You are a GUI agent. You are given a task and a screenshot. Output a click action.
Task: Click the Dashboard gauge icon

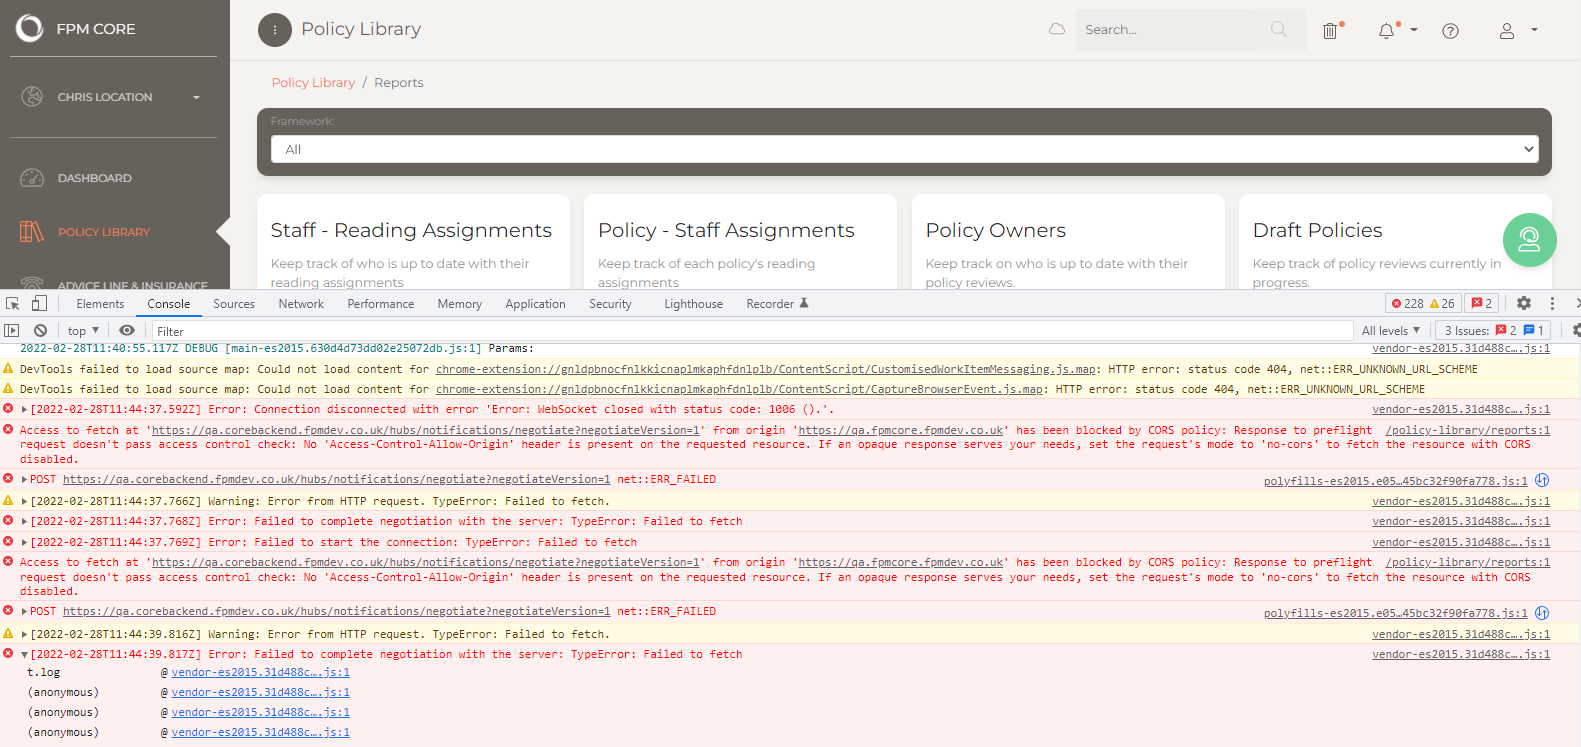[32, 178]
